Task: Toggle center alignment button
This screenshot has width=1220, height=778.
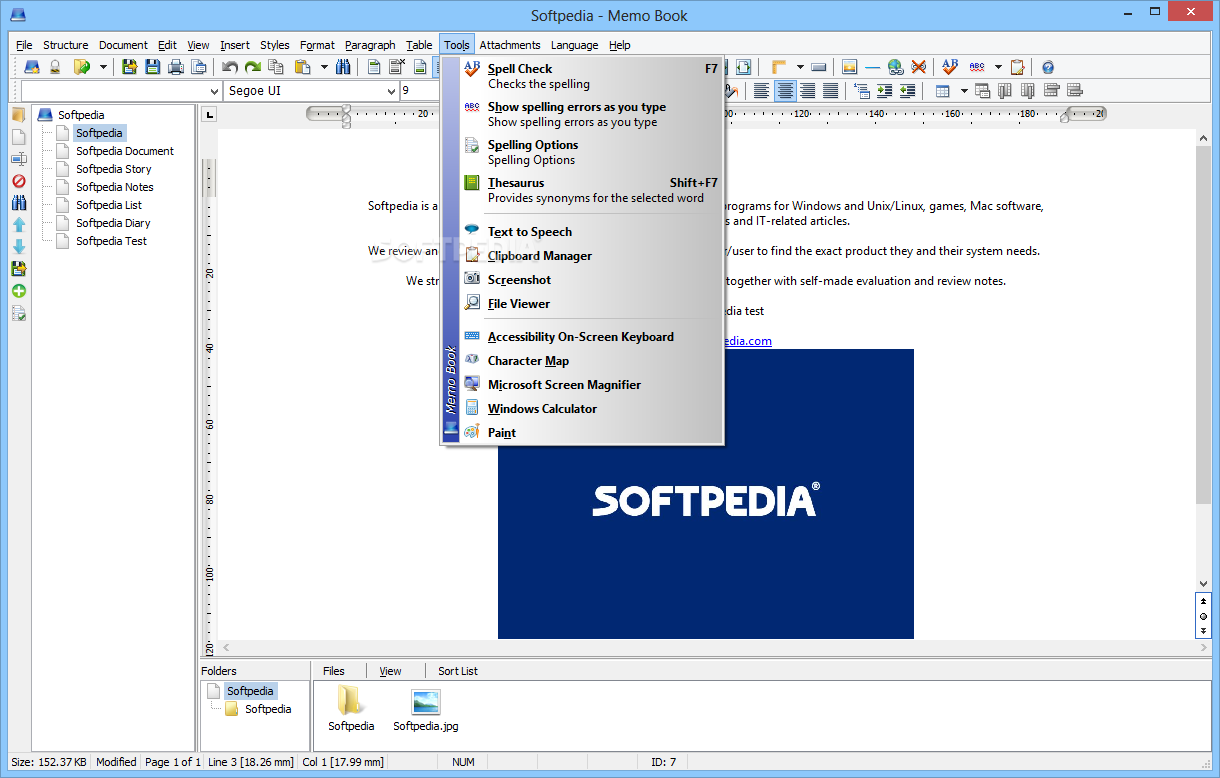Action: [x=785, y=91]
